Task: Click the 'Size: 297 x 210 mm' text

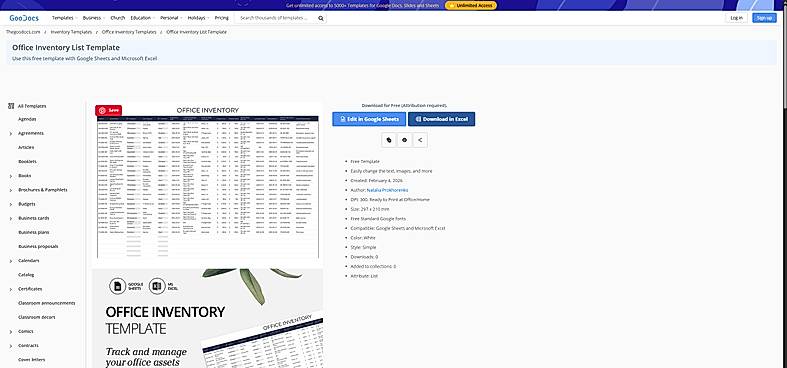Action: coord(370,209)
